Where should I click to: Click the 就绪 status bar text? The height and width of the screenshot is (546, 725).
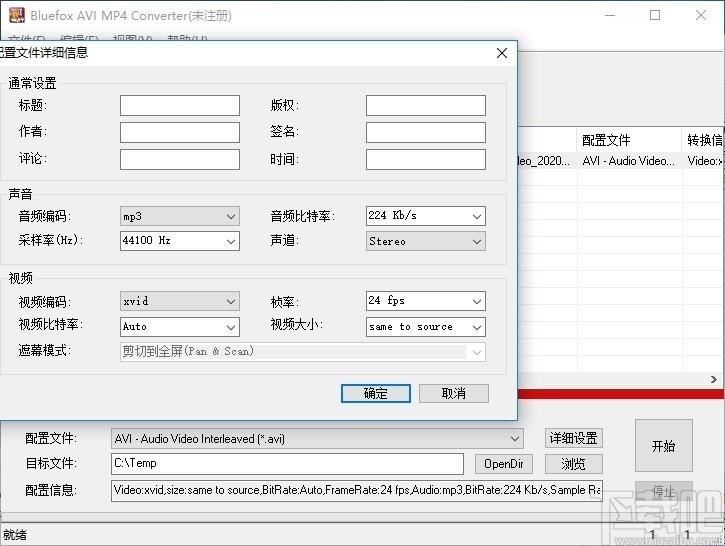(x=15, y=535)
